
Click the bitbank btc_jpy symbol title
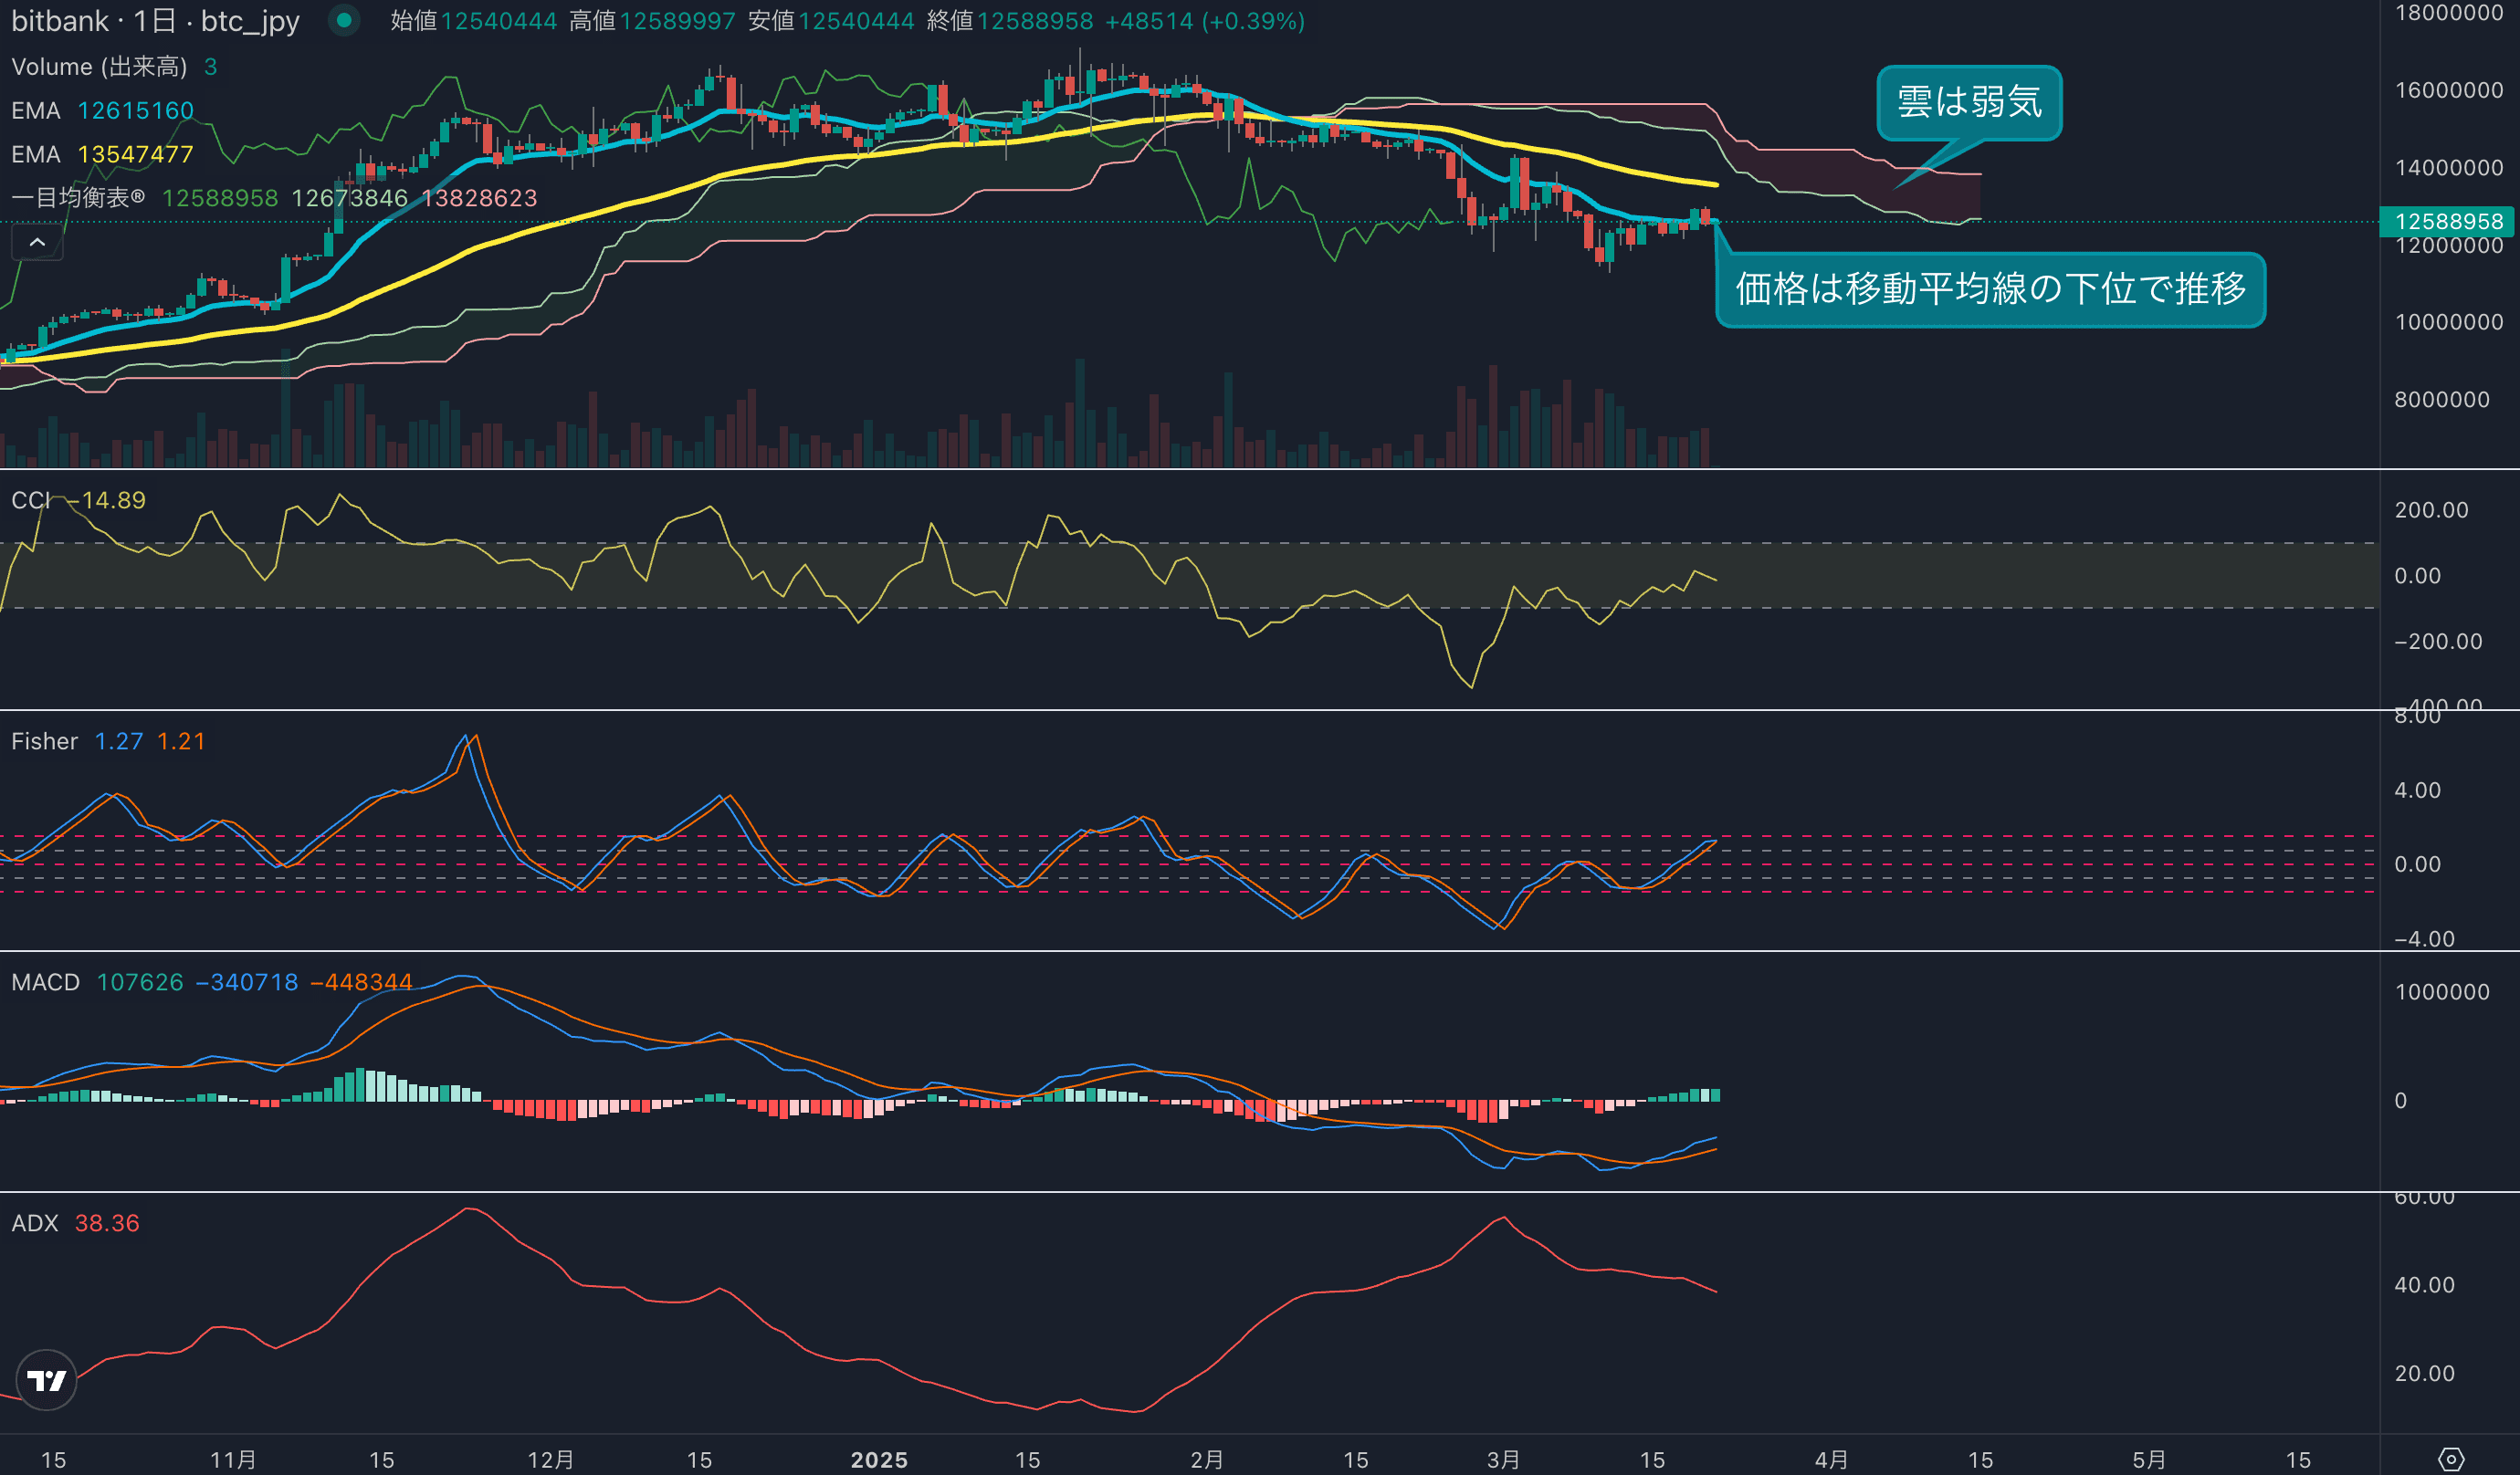click(155, 21)
